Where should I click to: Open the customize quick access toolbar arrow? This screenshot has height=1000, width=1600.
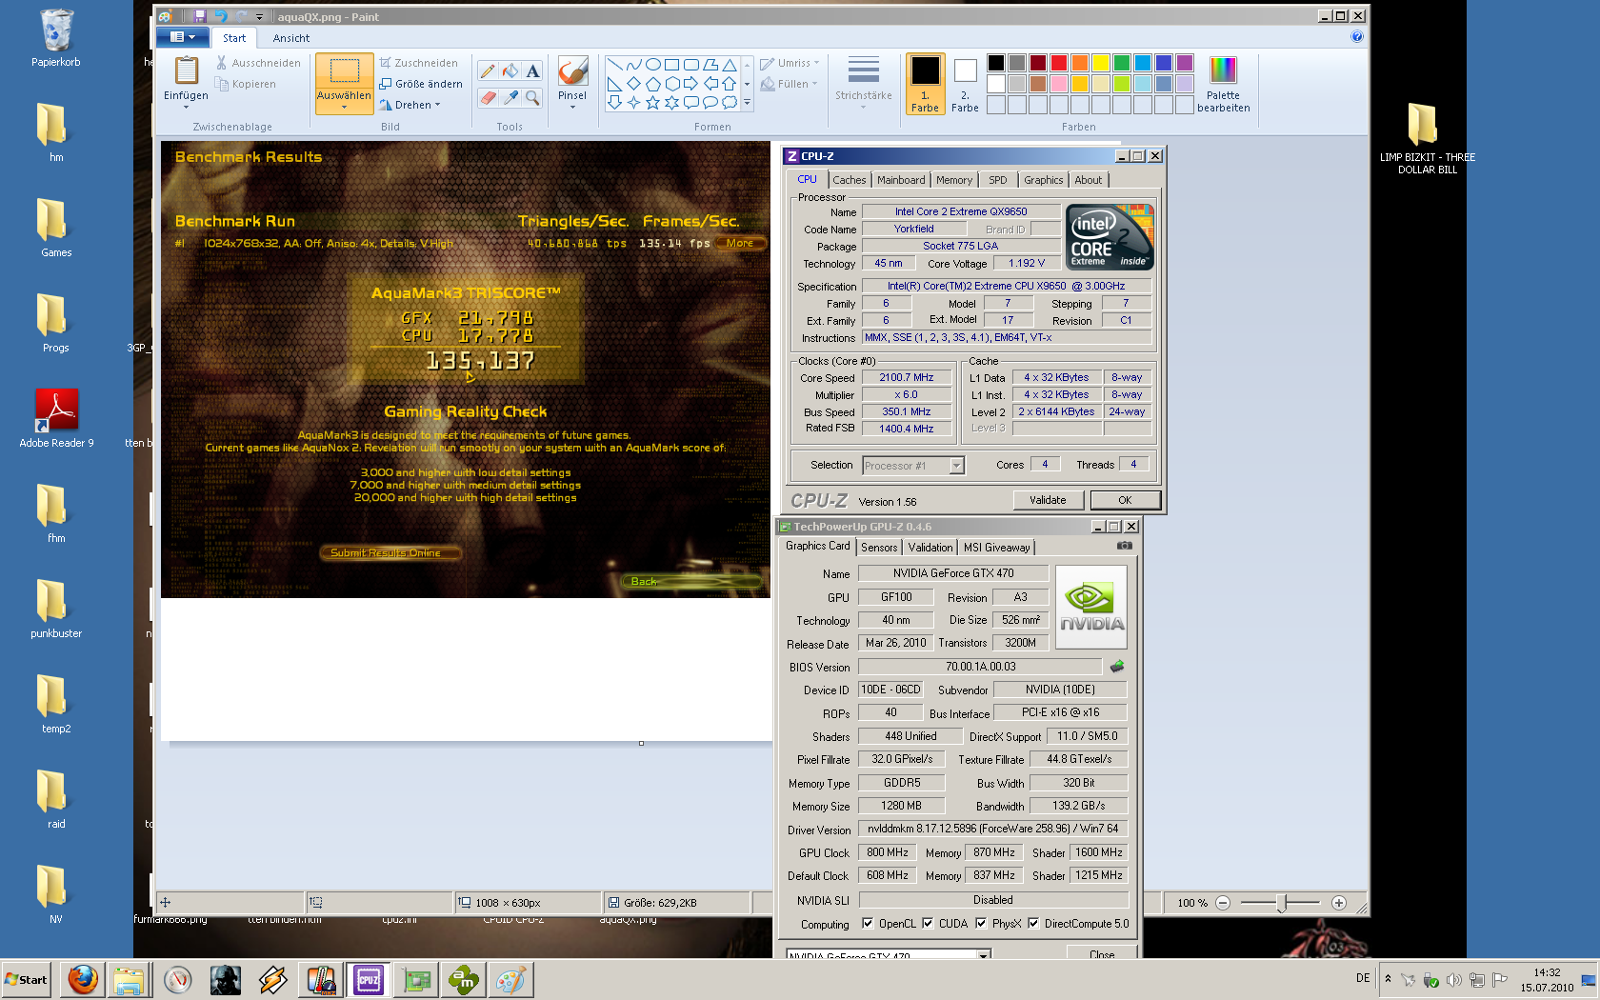[260, 17]
